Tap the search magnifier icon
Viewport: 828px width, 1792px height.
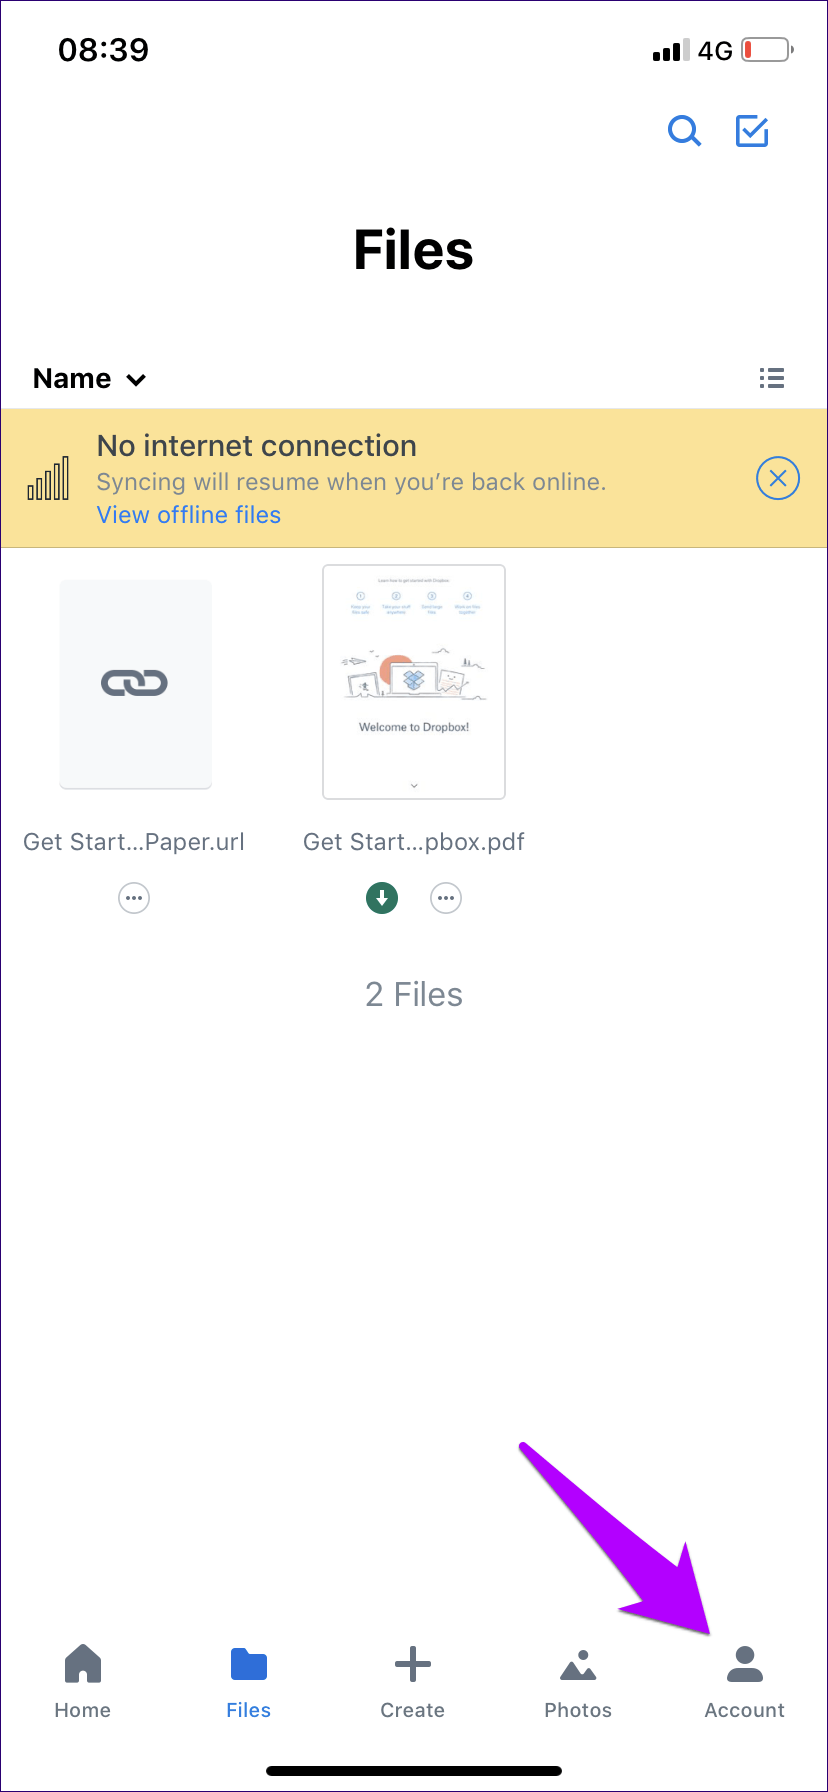pos(684,131)
